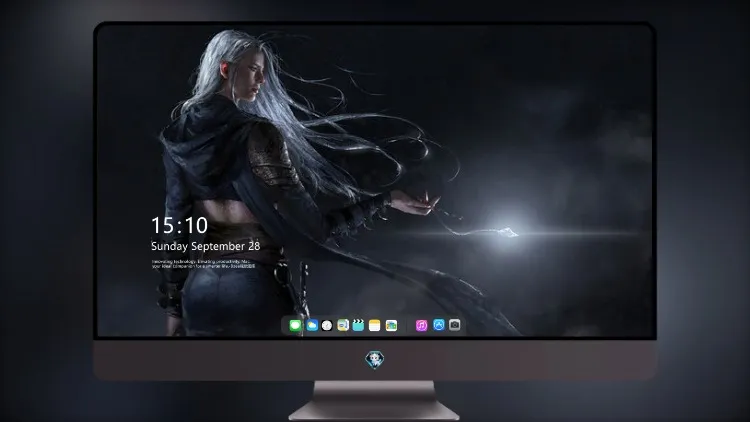This screenshot has height=422, width=750.
Task: Open the Clock app in the dock
Action: 327,325
